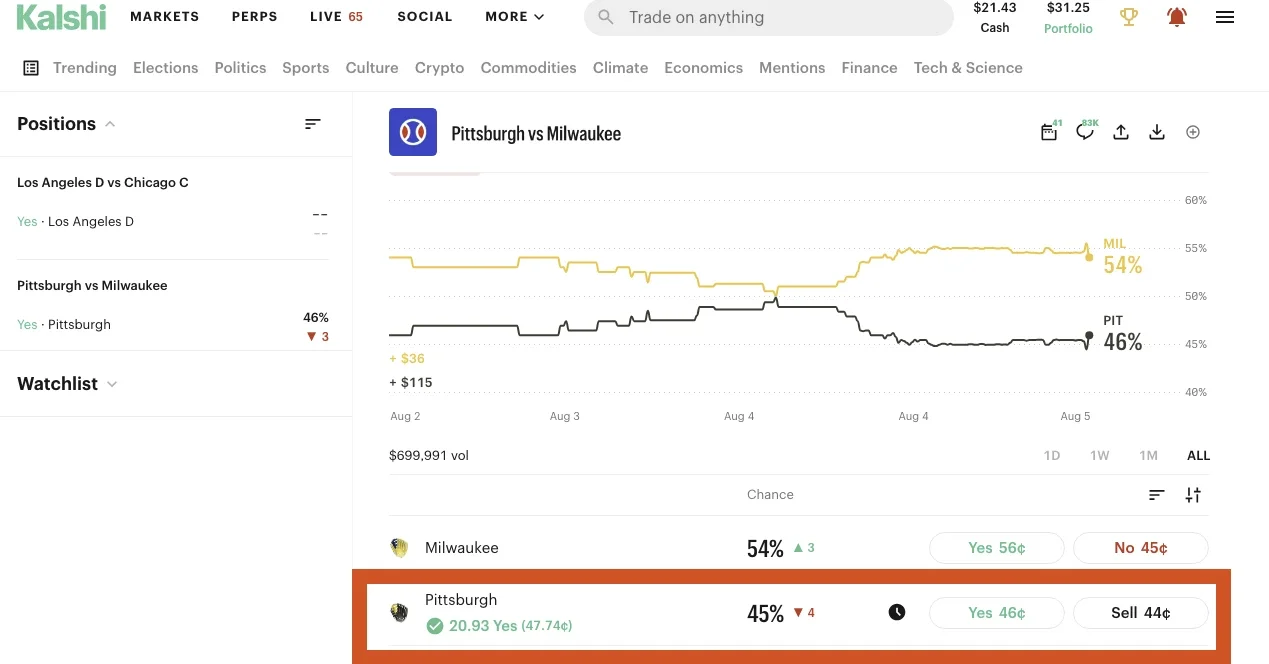
Task: Add market with the plus circle icon
Action: (1193, 132)
